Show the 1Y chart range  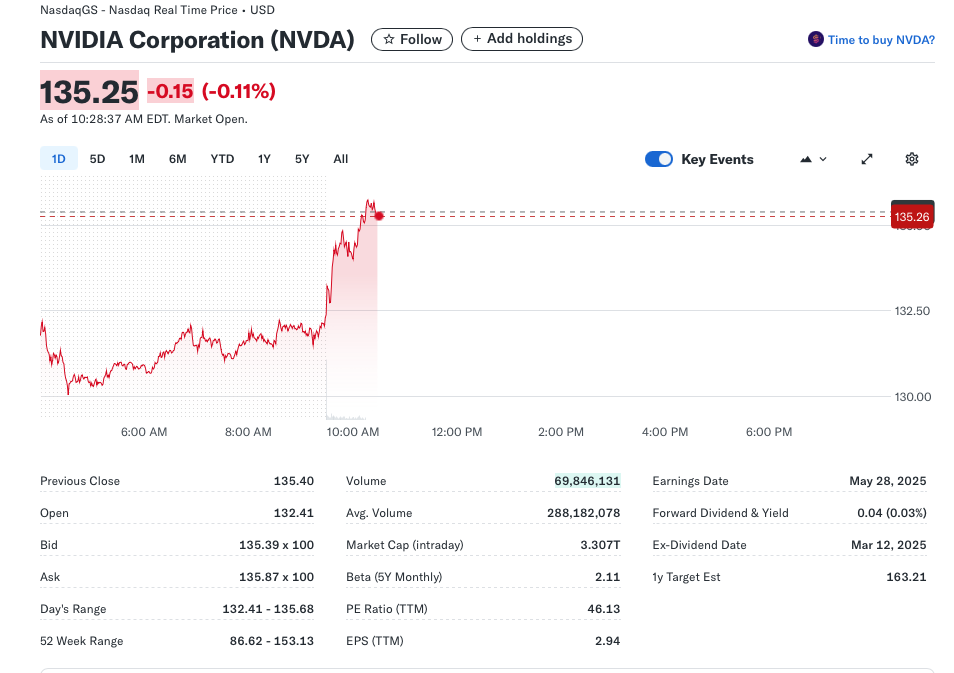click(264, 159)
